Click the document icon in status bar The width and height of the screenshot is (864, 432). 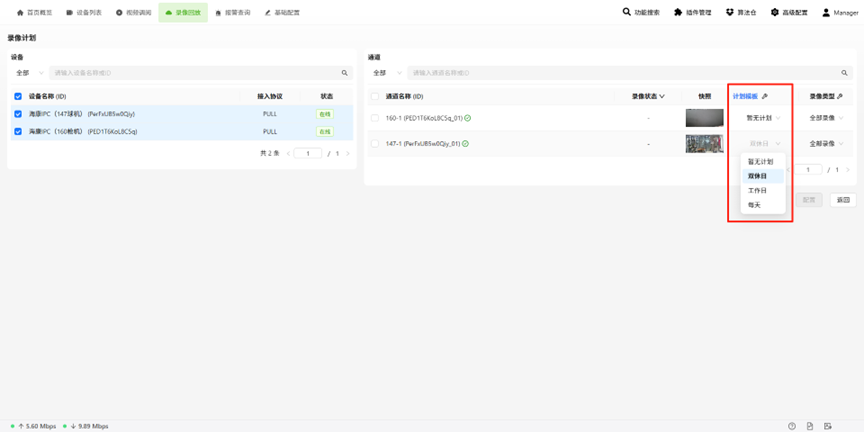click(x=810, y=426)
